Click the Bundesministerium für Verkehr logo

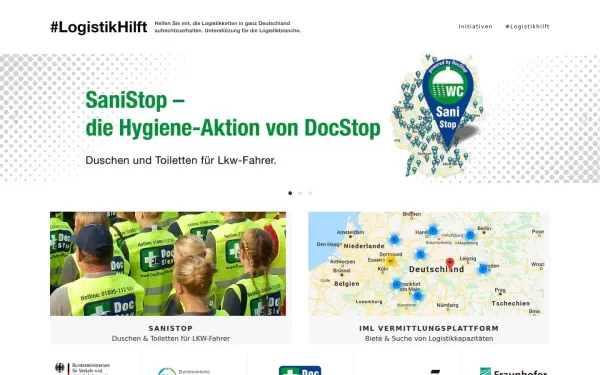pos(82,368)
